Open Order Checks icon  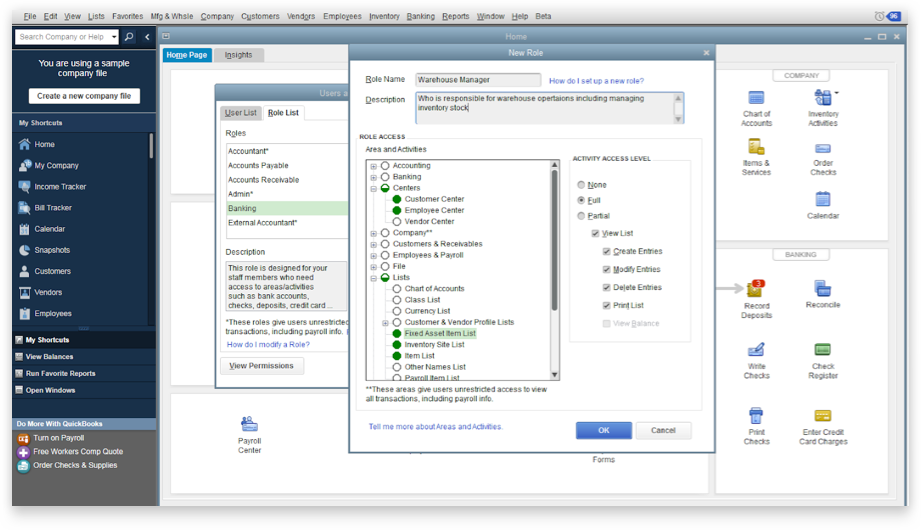click(x=823, y=148)
